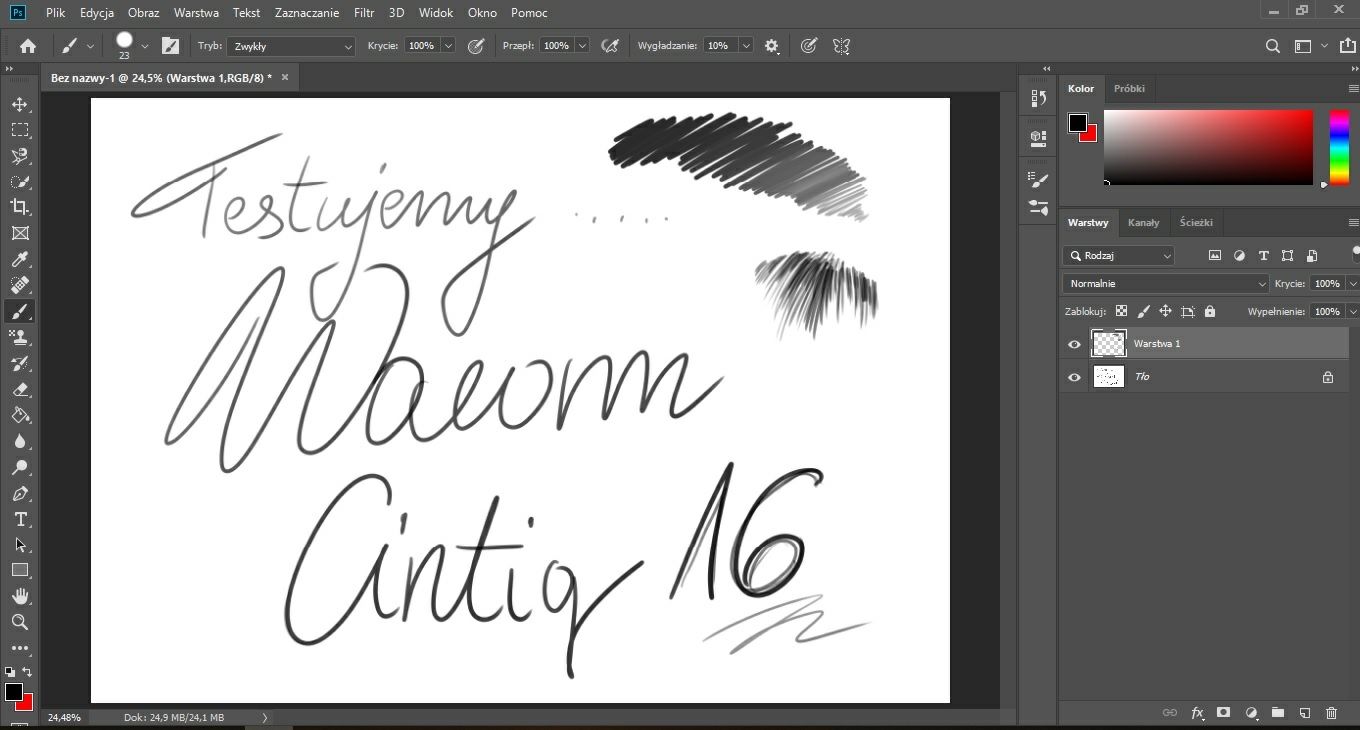The width and height of the screenshot is (1360, 730).
Task: Select the Type tool
Action: (x=19, y=519)
